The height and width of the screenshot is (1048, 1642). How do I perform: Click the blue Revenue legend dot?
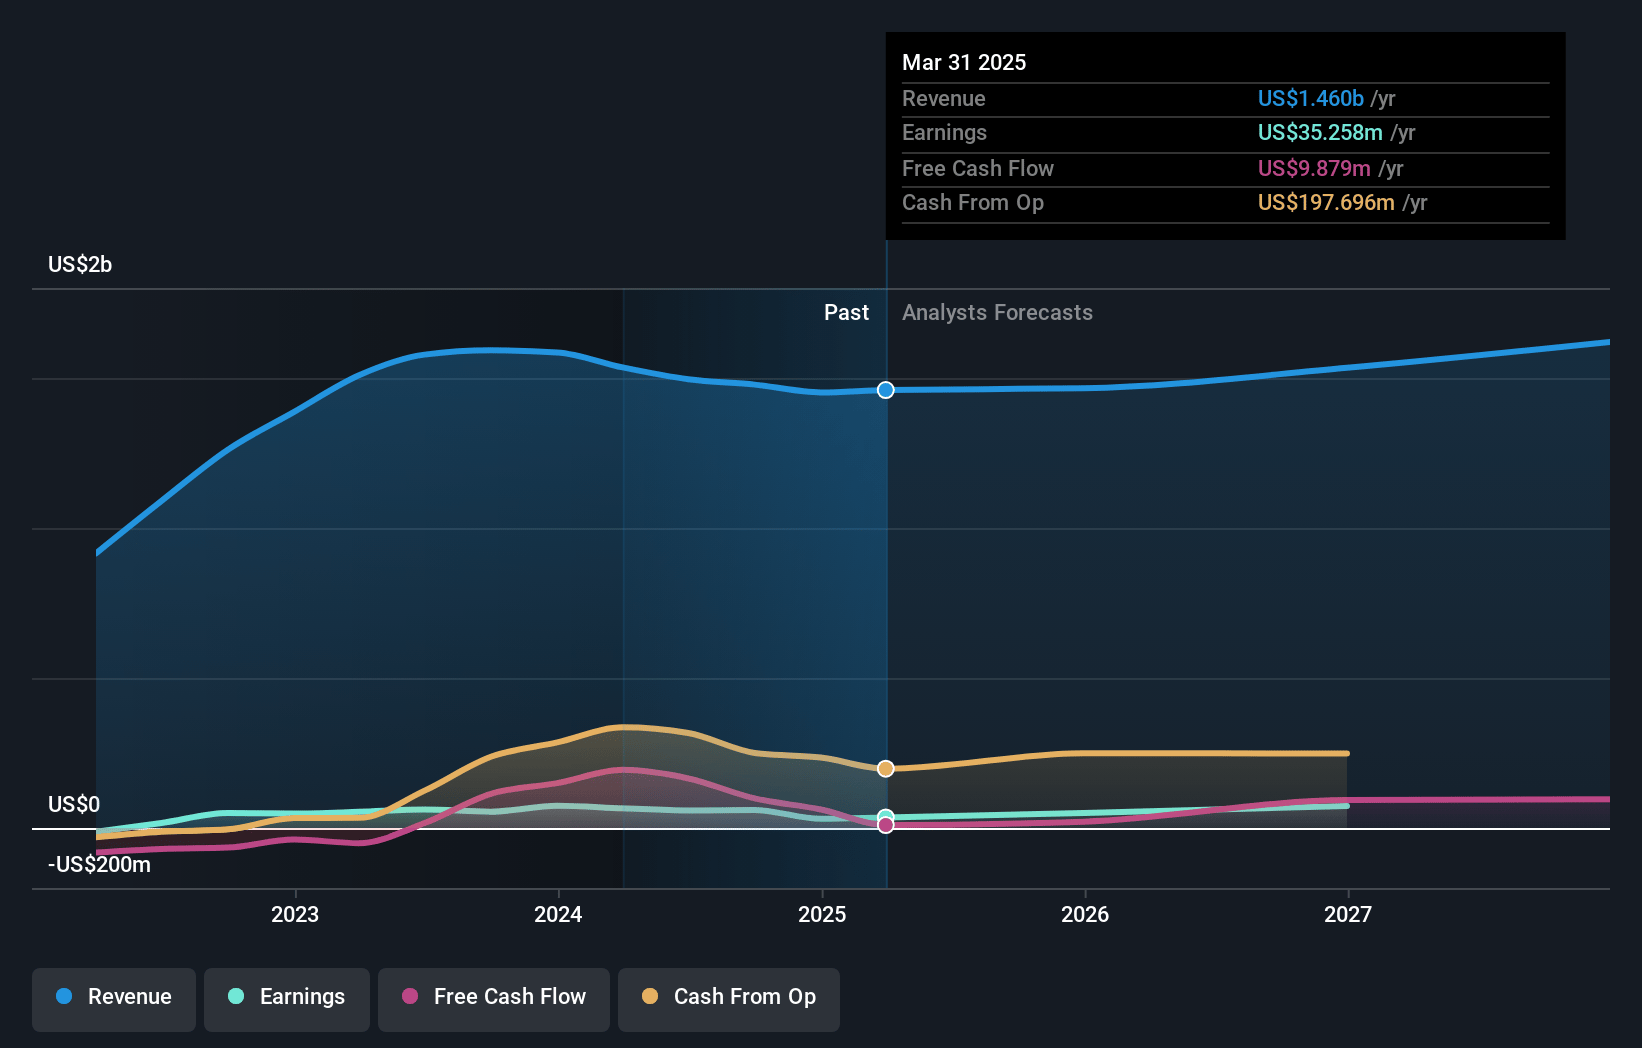(64, 996)
